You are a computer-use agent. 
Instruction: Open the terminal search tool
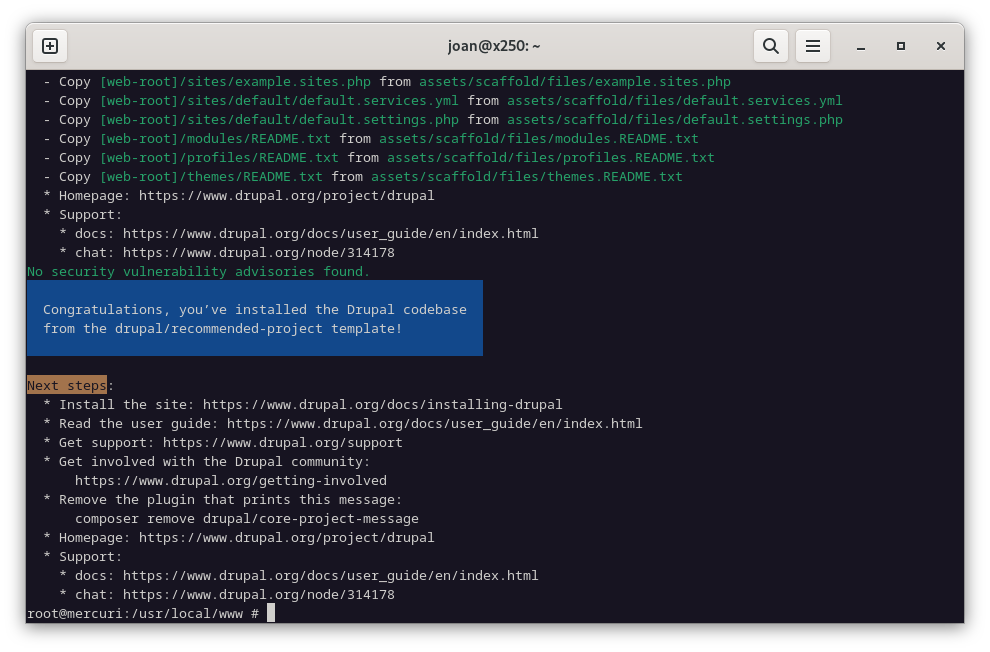click(x=770, y=46)
